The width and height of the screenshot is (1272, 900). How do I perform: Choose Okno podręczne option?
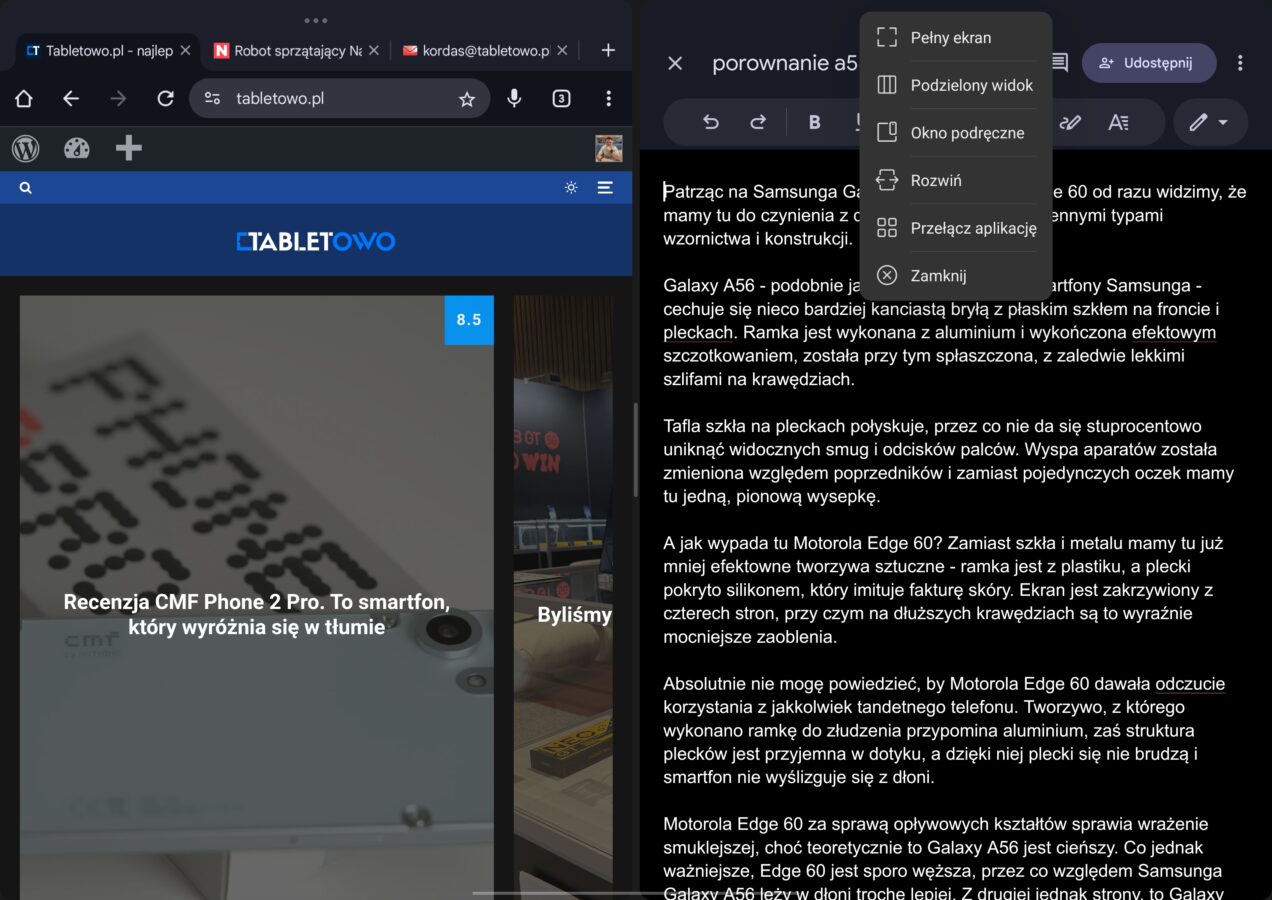[x=956, y=133]
